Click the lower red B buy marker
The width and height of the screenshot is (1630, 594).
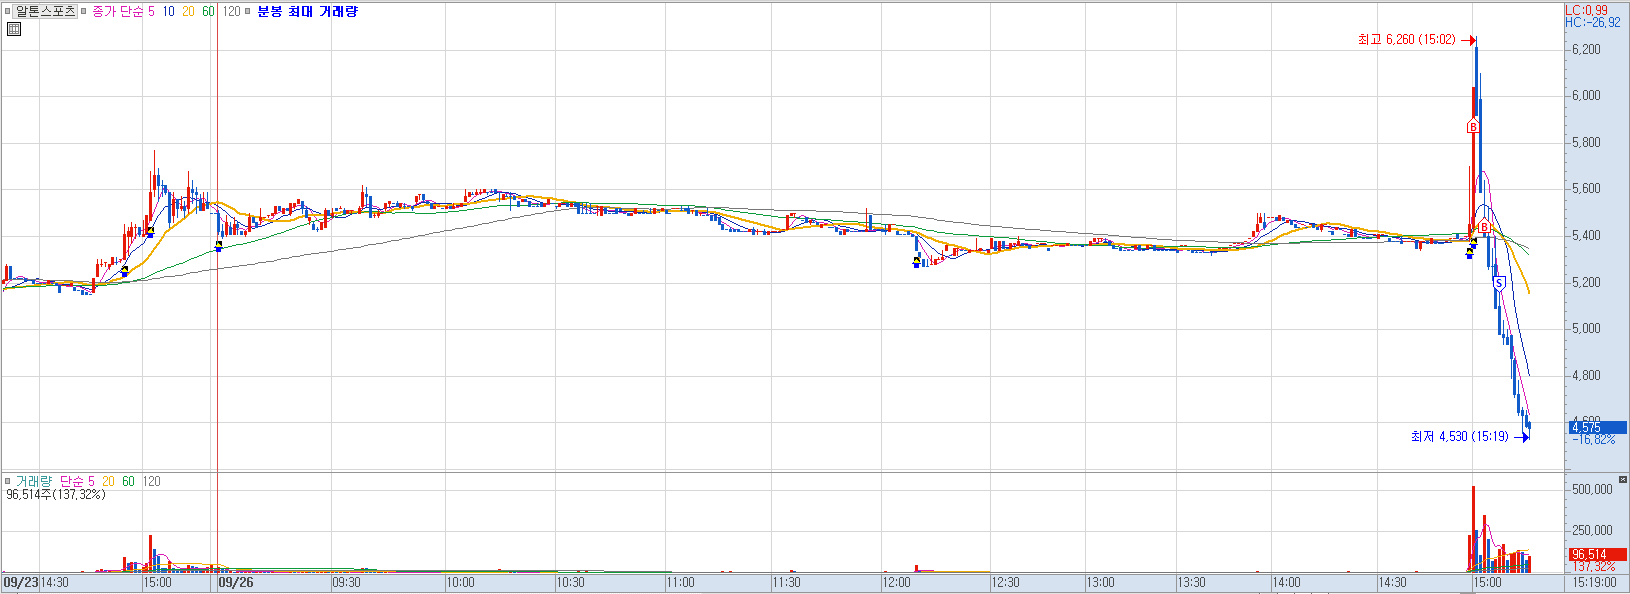pos(1484,228)
